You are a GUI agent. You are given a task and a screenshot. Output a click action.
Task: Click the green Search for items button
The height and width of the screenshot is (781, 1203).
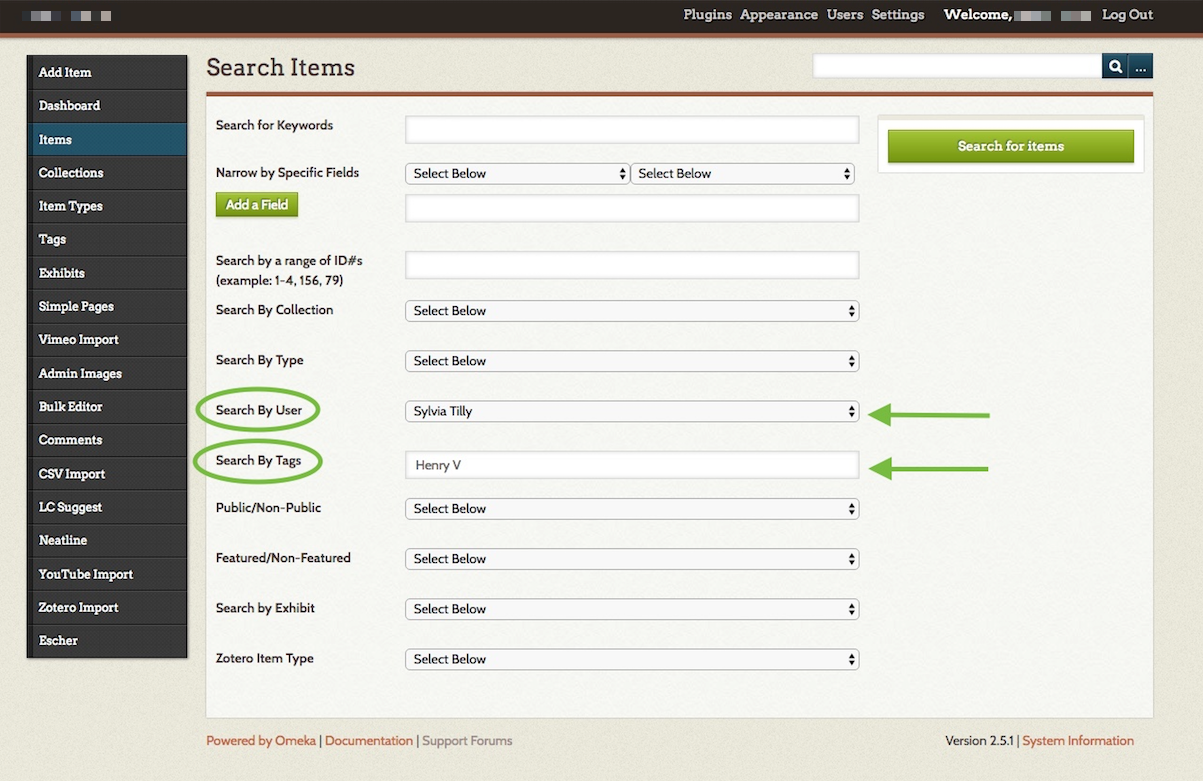[x=1011, y=146]
